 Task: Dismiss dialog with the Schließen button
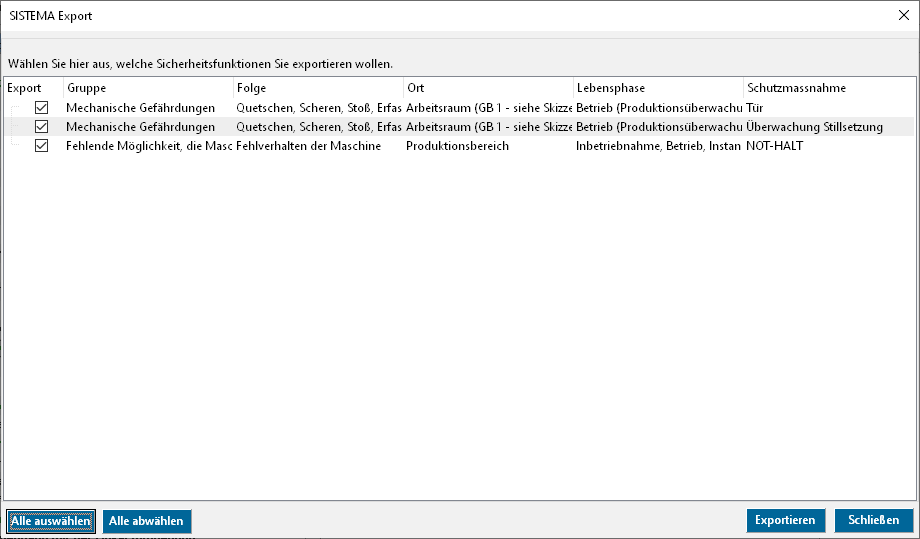coord(873,521)
